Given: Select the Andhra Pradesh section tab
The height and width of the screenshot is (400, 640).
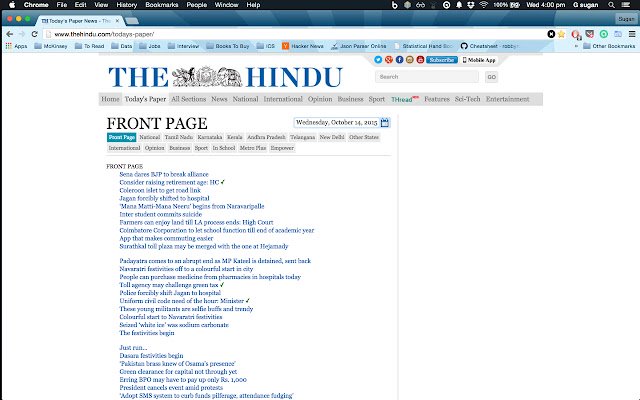Looking at the screenshot, I should [x=266, y=137].
